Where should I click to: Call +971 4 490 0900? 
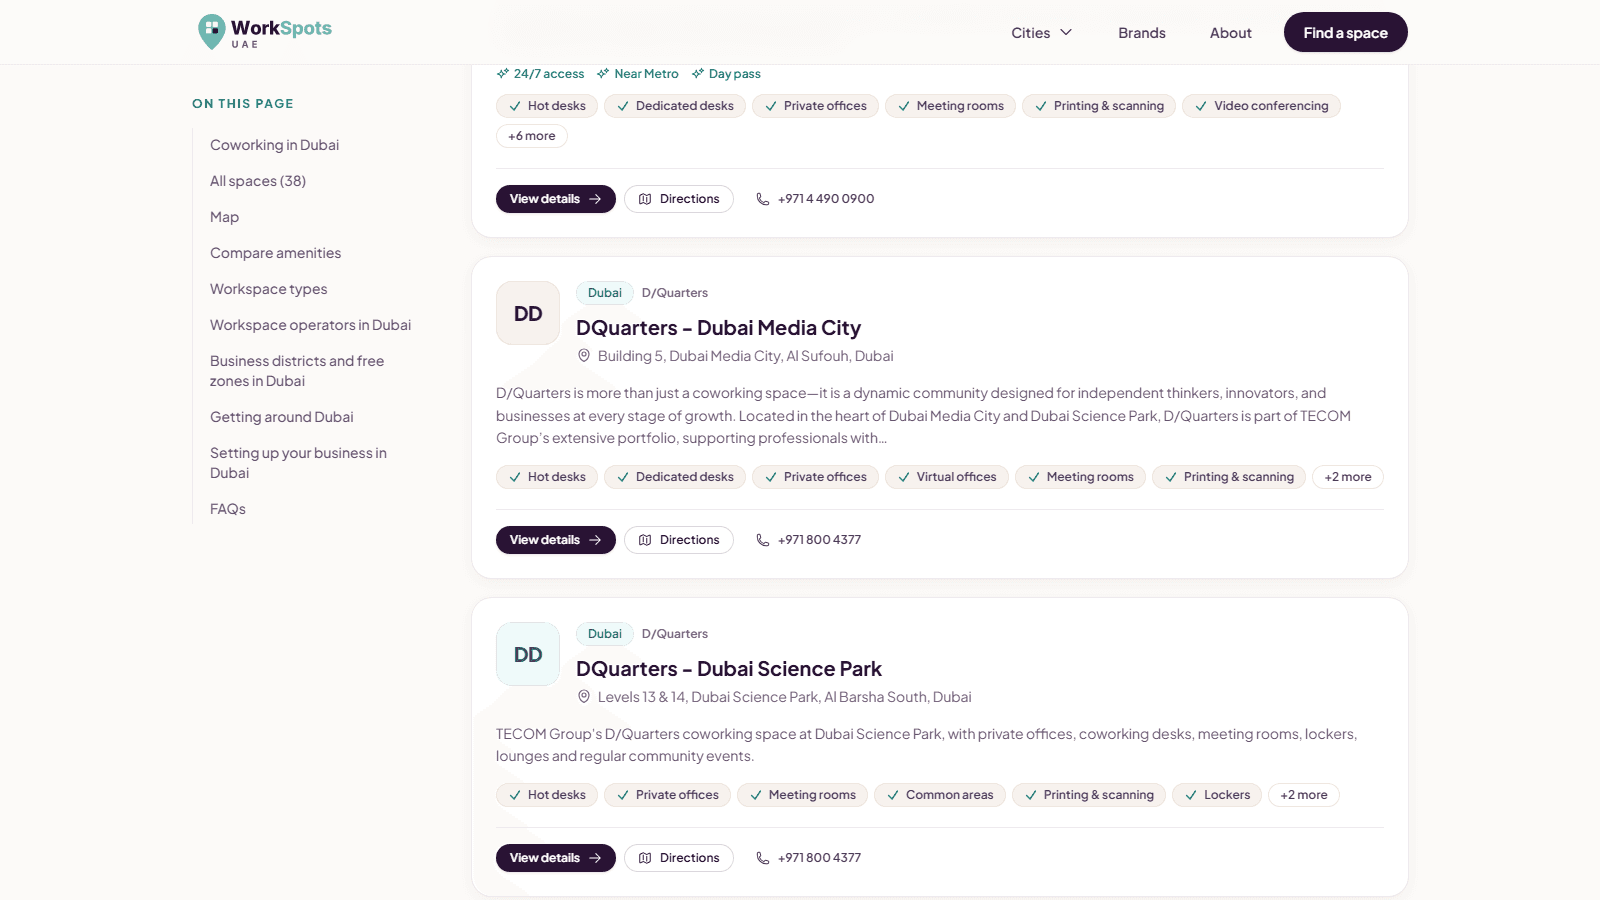tap(815, 199)
